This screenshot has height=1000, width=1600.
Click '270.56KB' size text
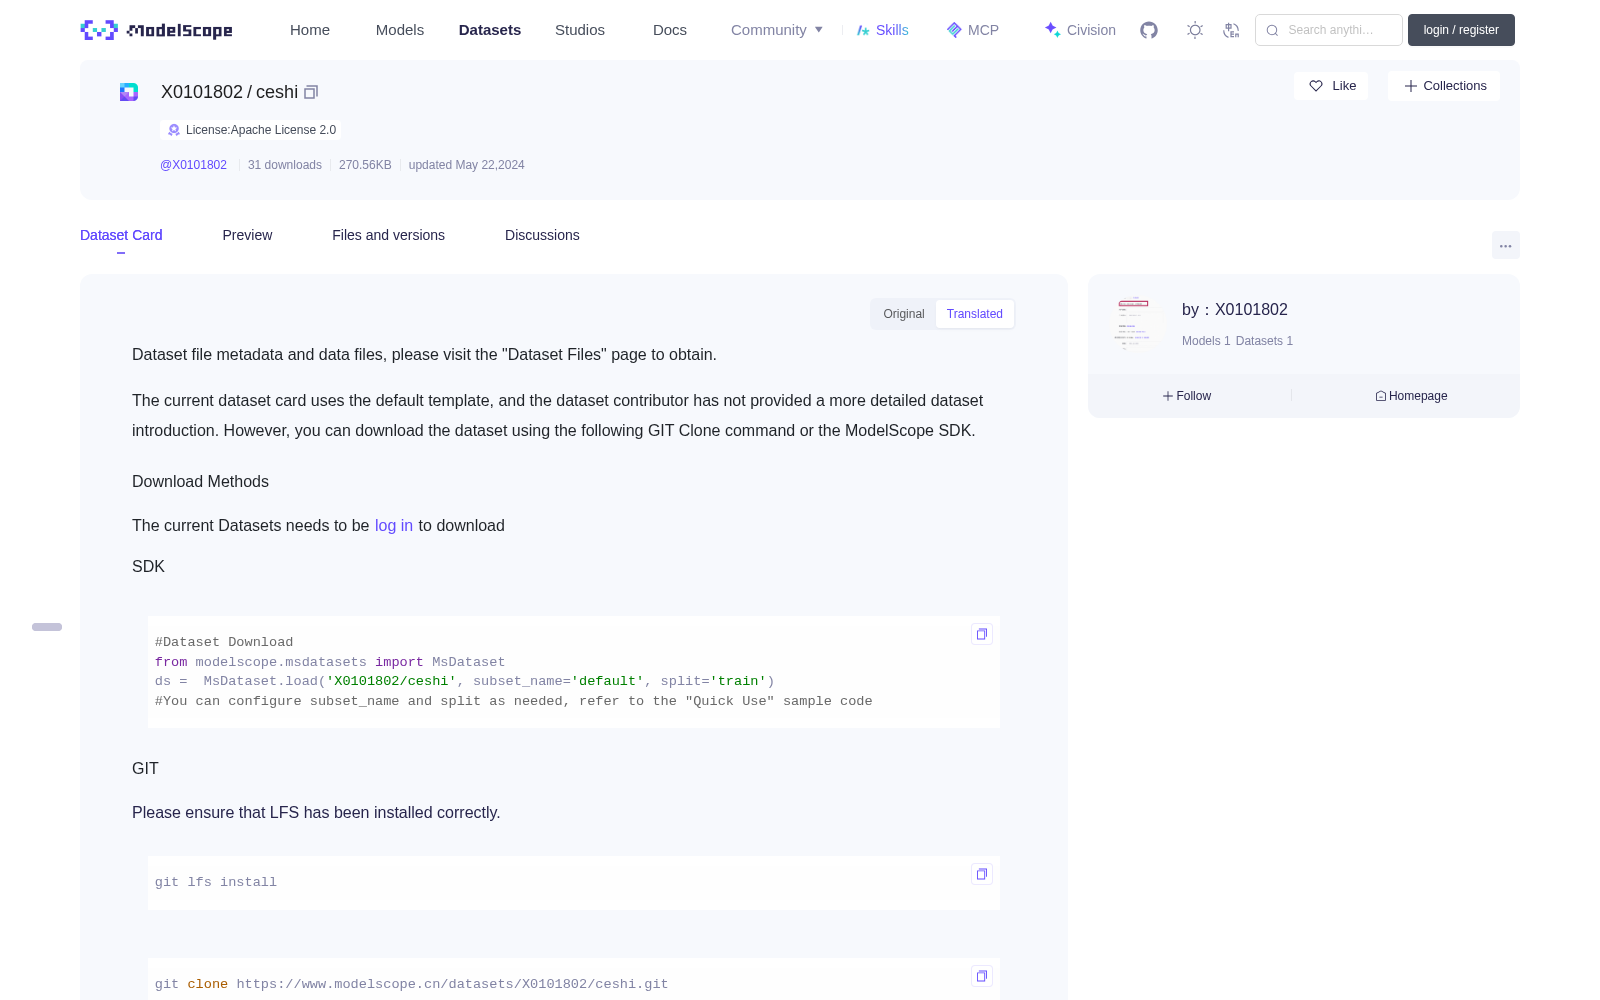365,165
